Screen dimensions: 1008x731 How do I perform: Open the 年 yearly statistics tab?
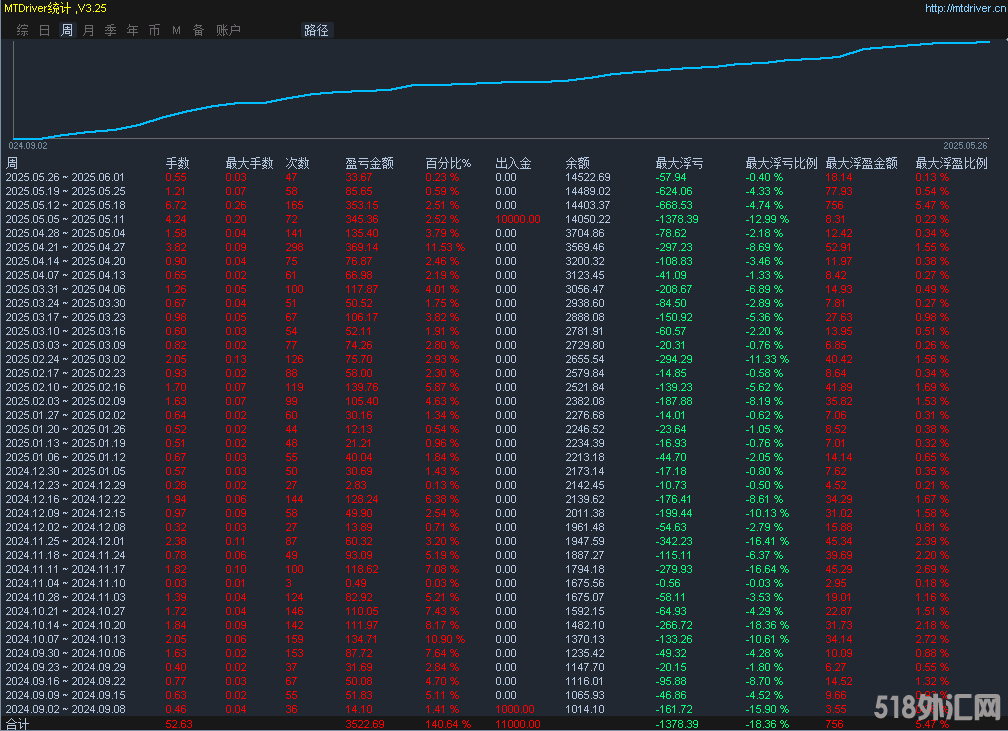(x=132, y=30)
